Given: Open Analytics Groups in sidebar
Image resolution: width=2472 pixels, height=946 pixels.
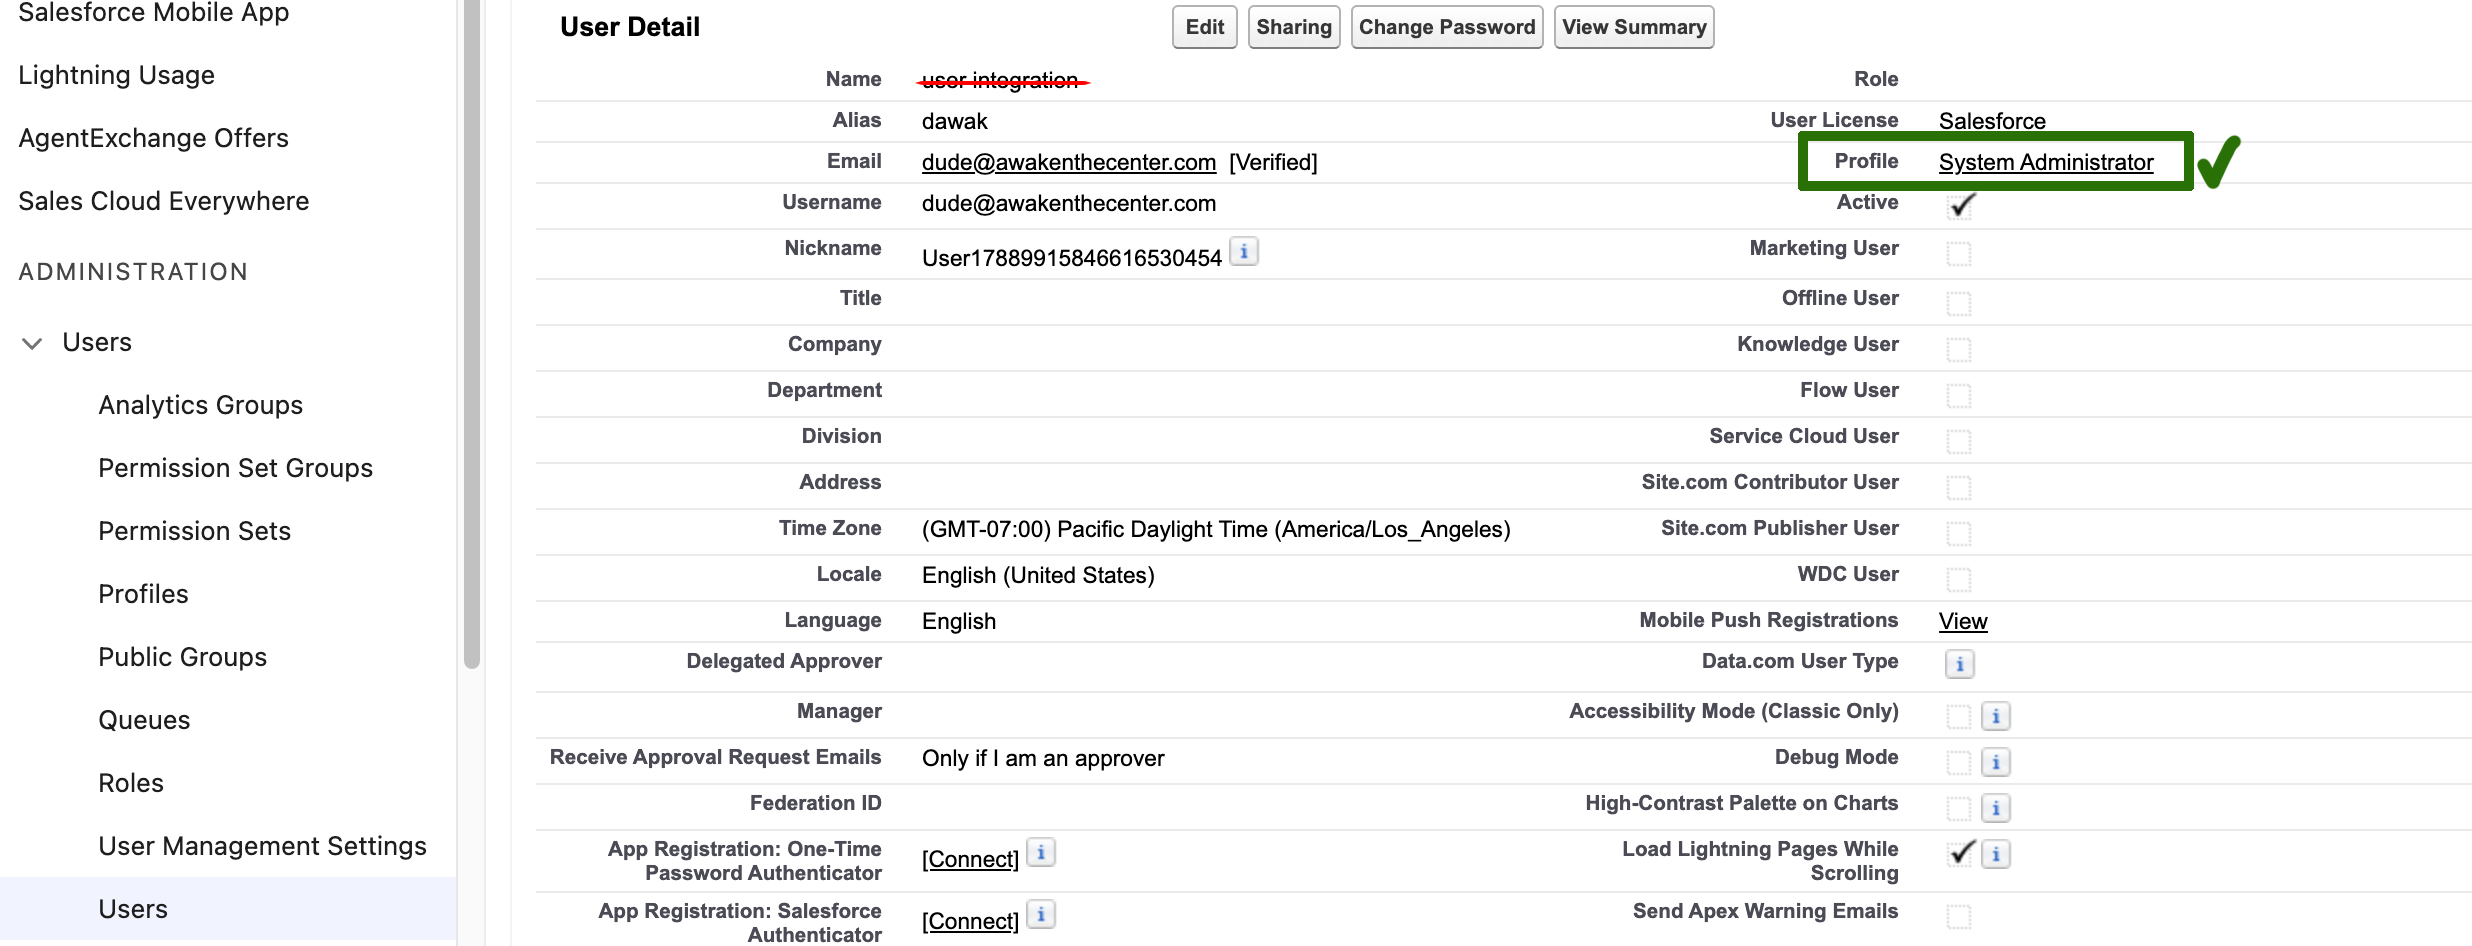Looking at the screenshot, I should pyautogui.click(x=200, y=405).
